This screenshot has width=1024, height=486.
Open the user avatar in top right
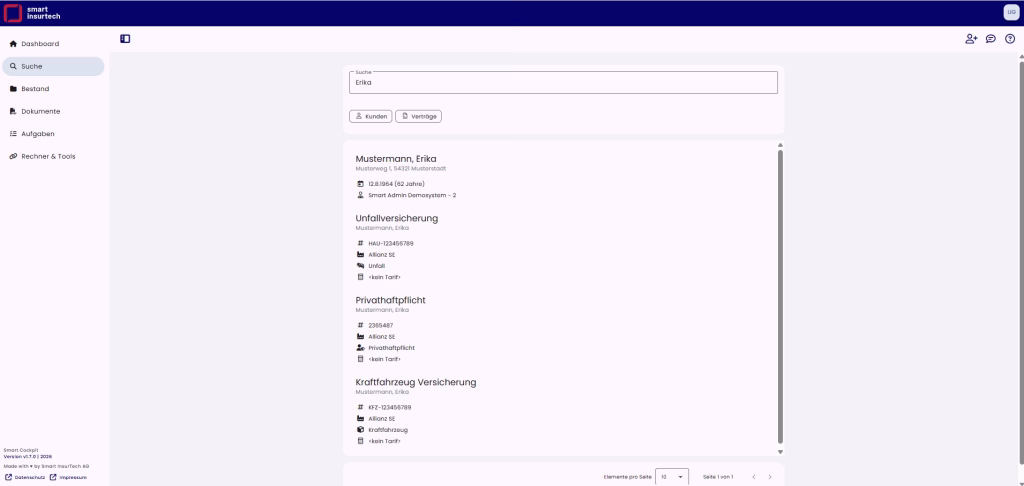pos(1011,12)
